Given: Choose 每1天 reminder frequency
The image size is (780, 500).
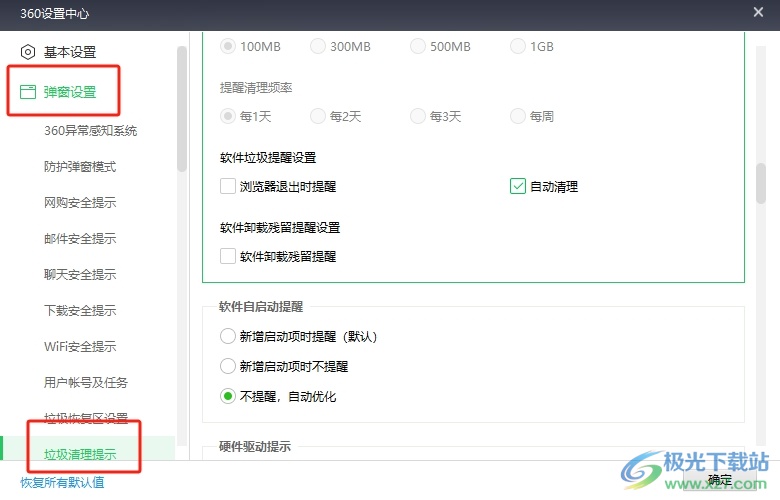Looking at the screenshot, I should pyautogui.click(x=228, y=116).
